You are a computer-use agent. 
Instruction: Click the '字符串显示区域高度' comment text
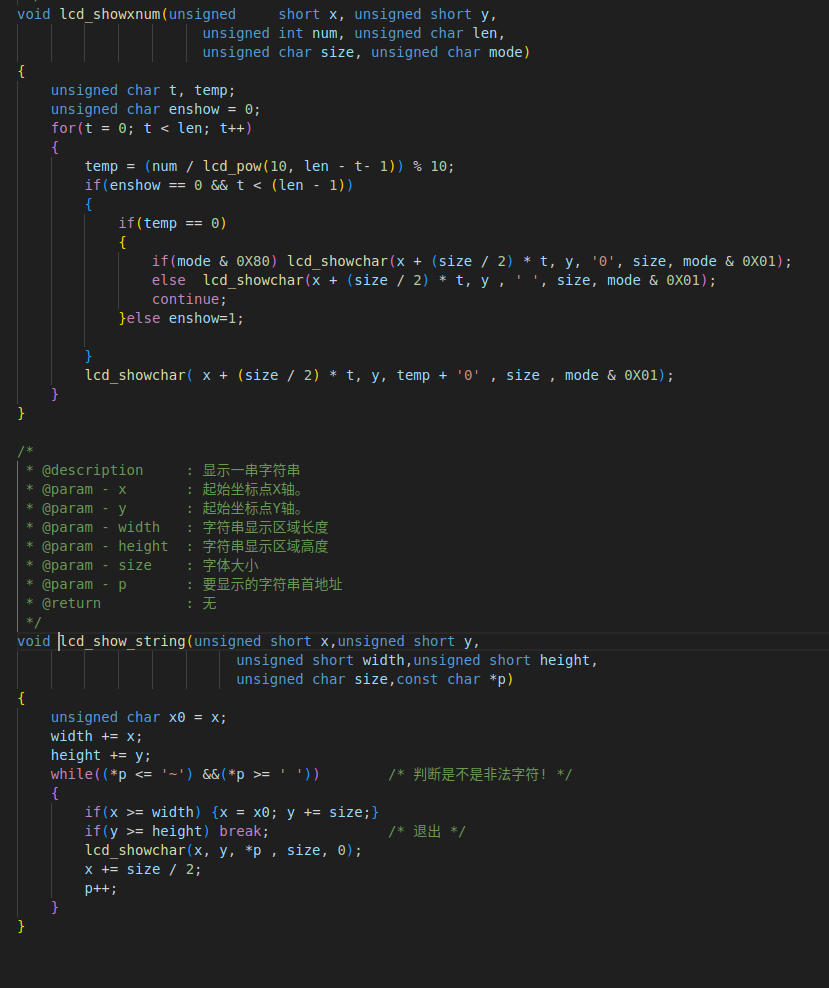click(265, 546)
